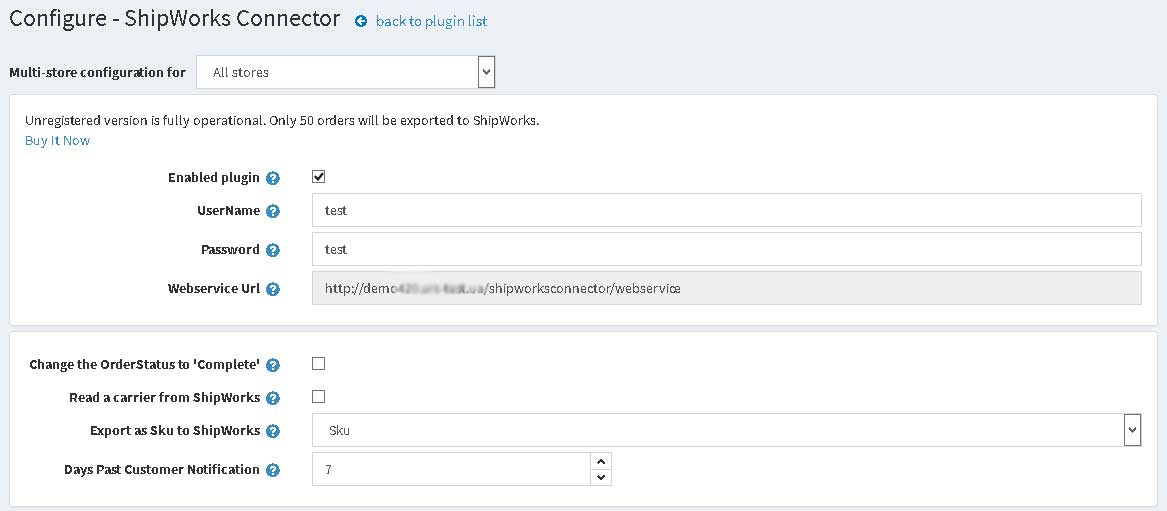
Task: Decrease Days Past Customer Notification value
Action: [x=601, y=478]
